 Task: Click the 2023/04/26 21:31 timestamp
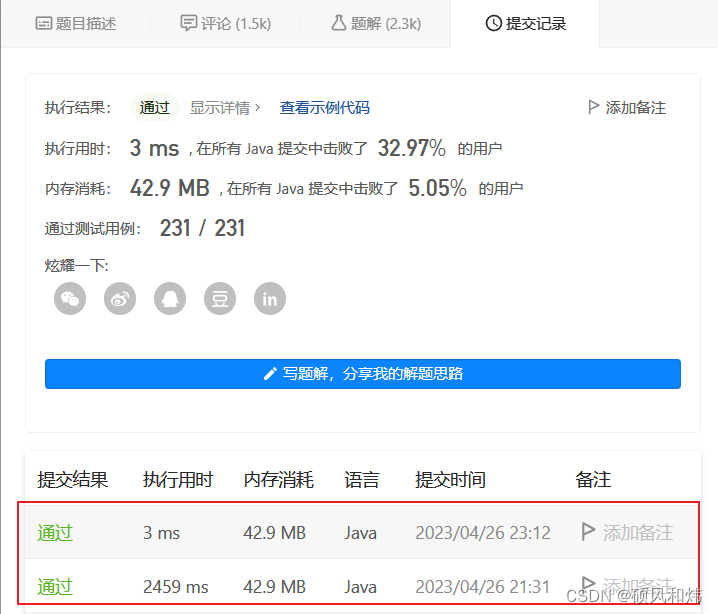pos(482,587)
